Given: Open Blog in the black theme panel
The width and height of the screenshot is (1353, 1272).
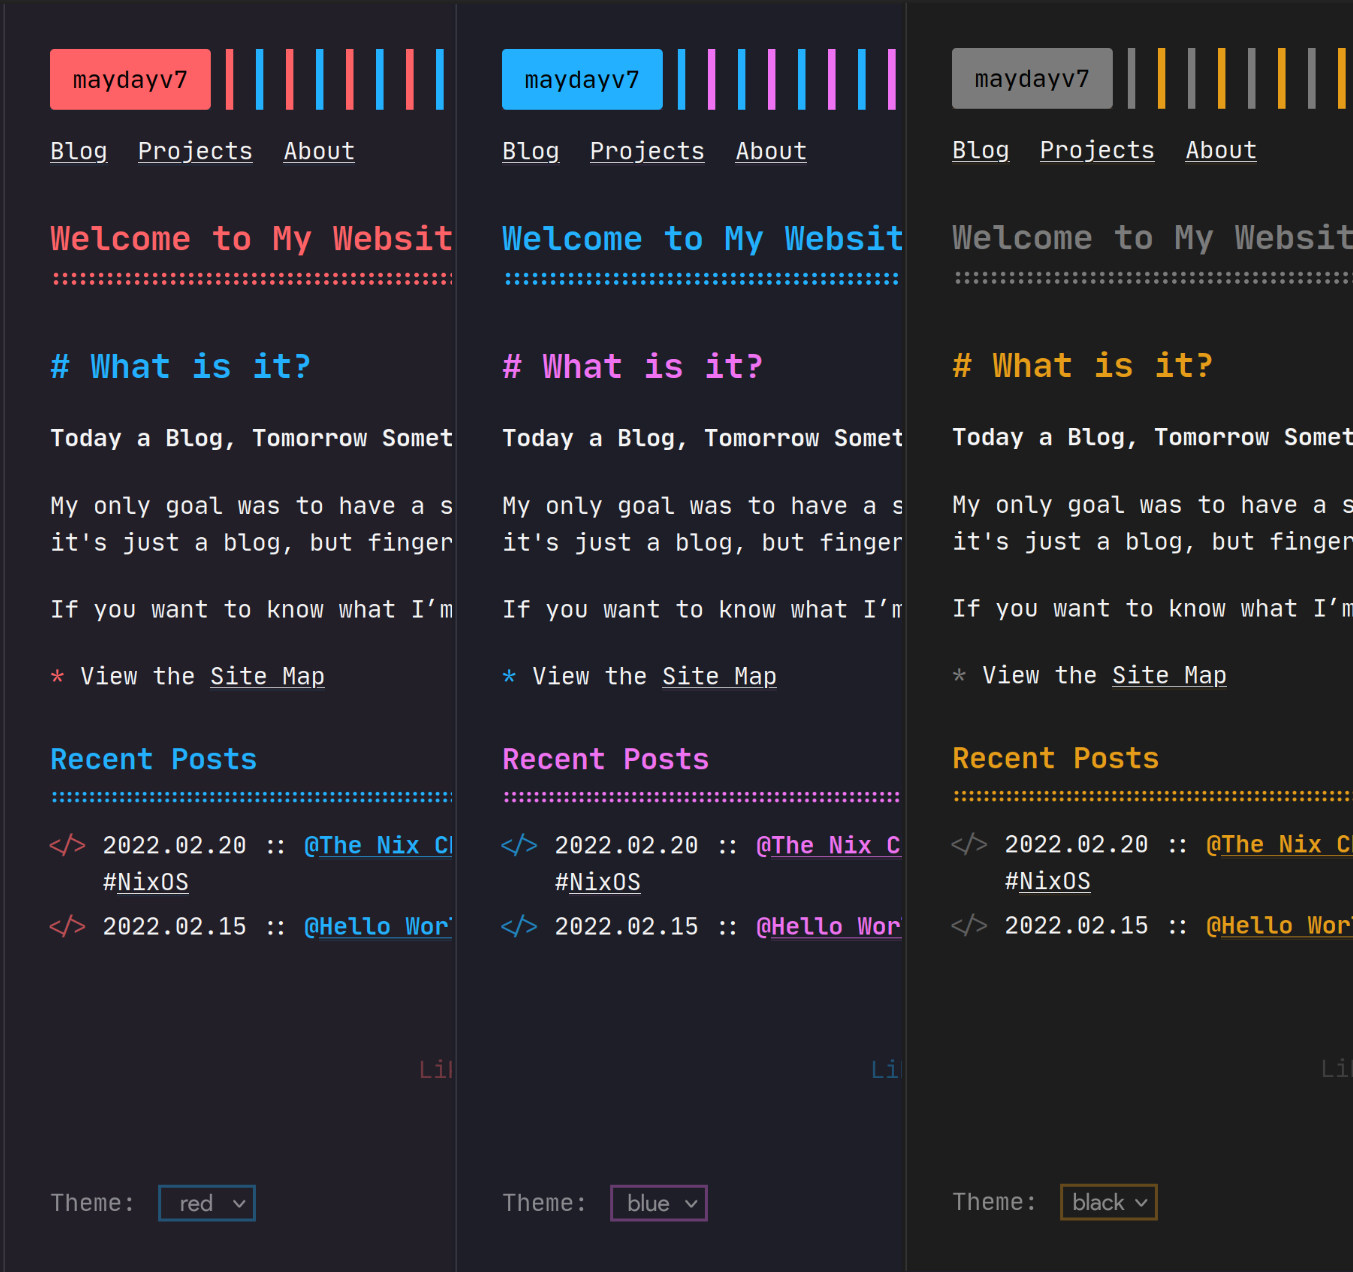Looking at the screenshot, I should (x=981, y=150).
